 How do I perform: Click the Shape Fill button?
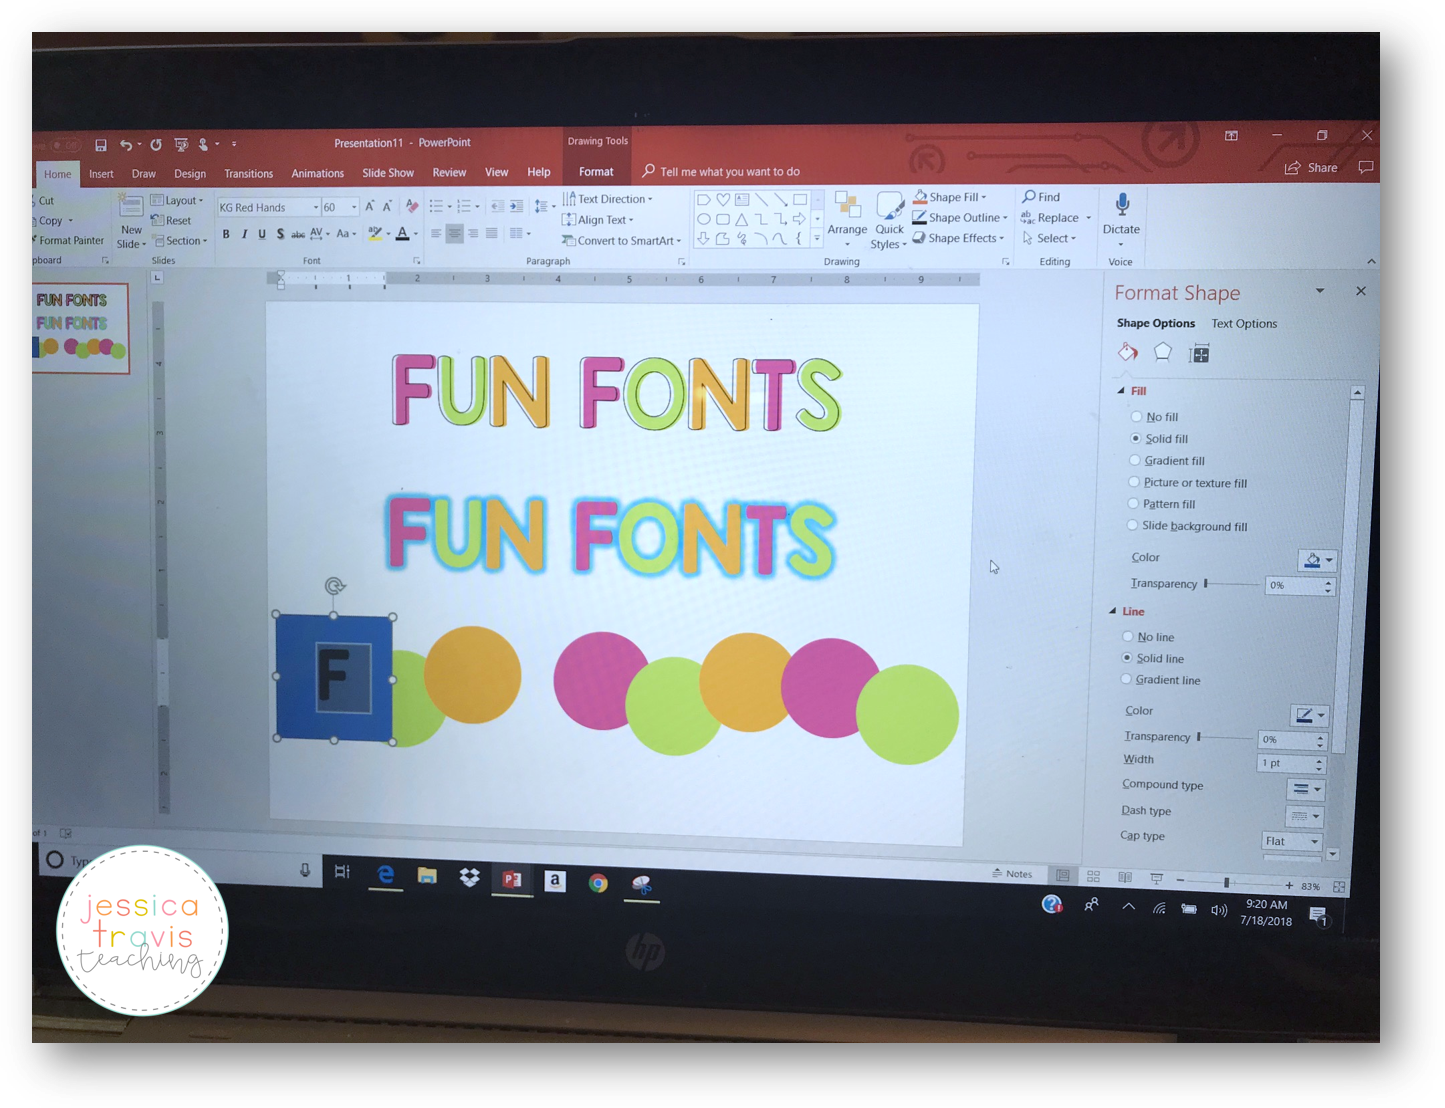(950, 197)
